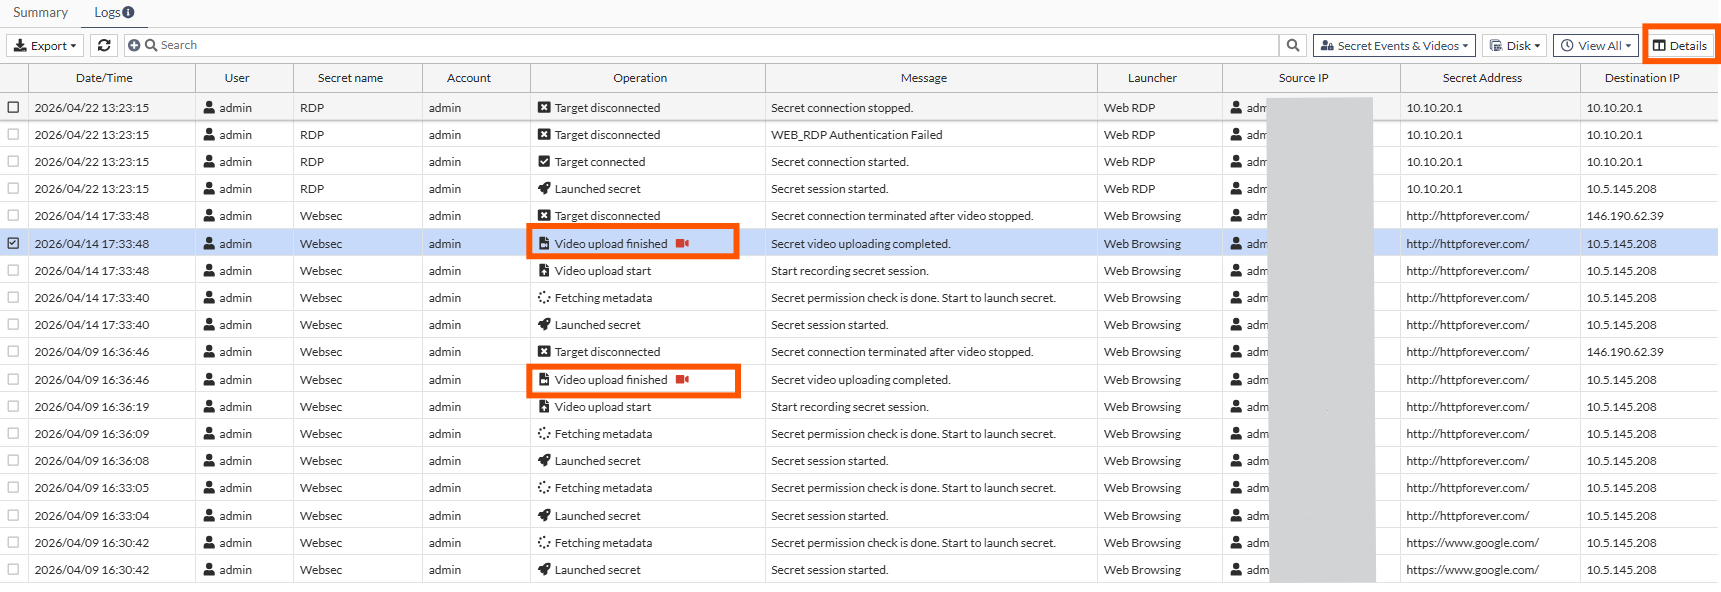Switch to the Summary tab
Screen dimensions: 1721x592
40,12
